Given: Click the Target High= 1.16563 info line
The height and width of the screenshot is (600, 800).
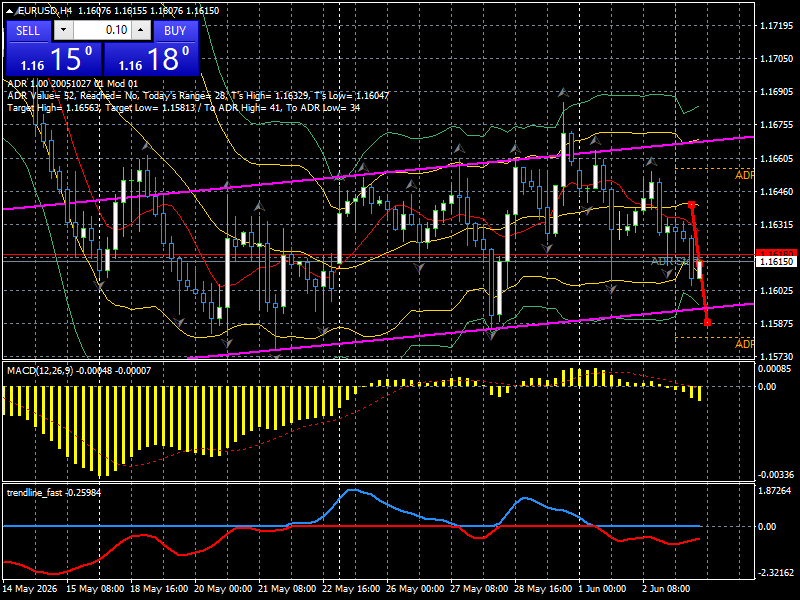Looking at the screenshot, I should click(184, 108).
